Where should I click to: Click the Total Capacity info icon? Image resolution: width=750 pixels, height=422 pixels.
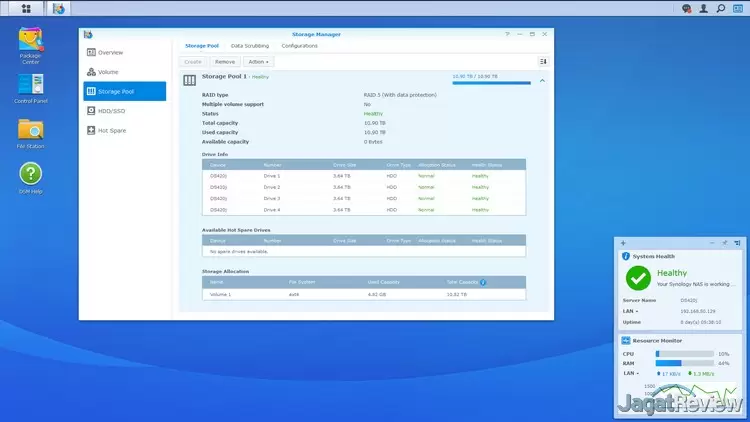(x=483, y=282)
